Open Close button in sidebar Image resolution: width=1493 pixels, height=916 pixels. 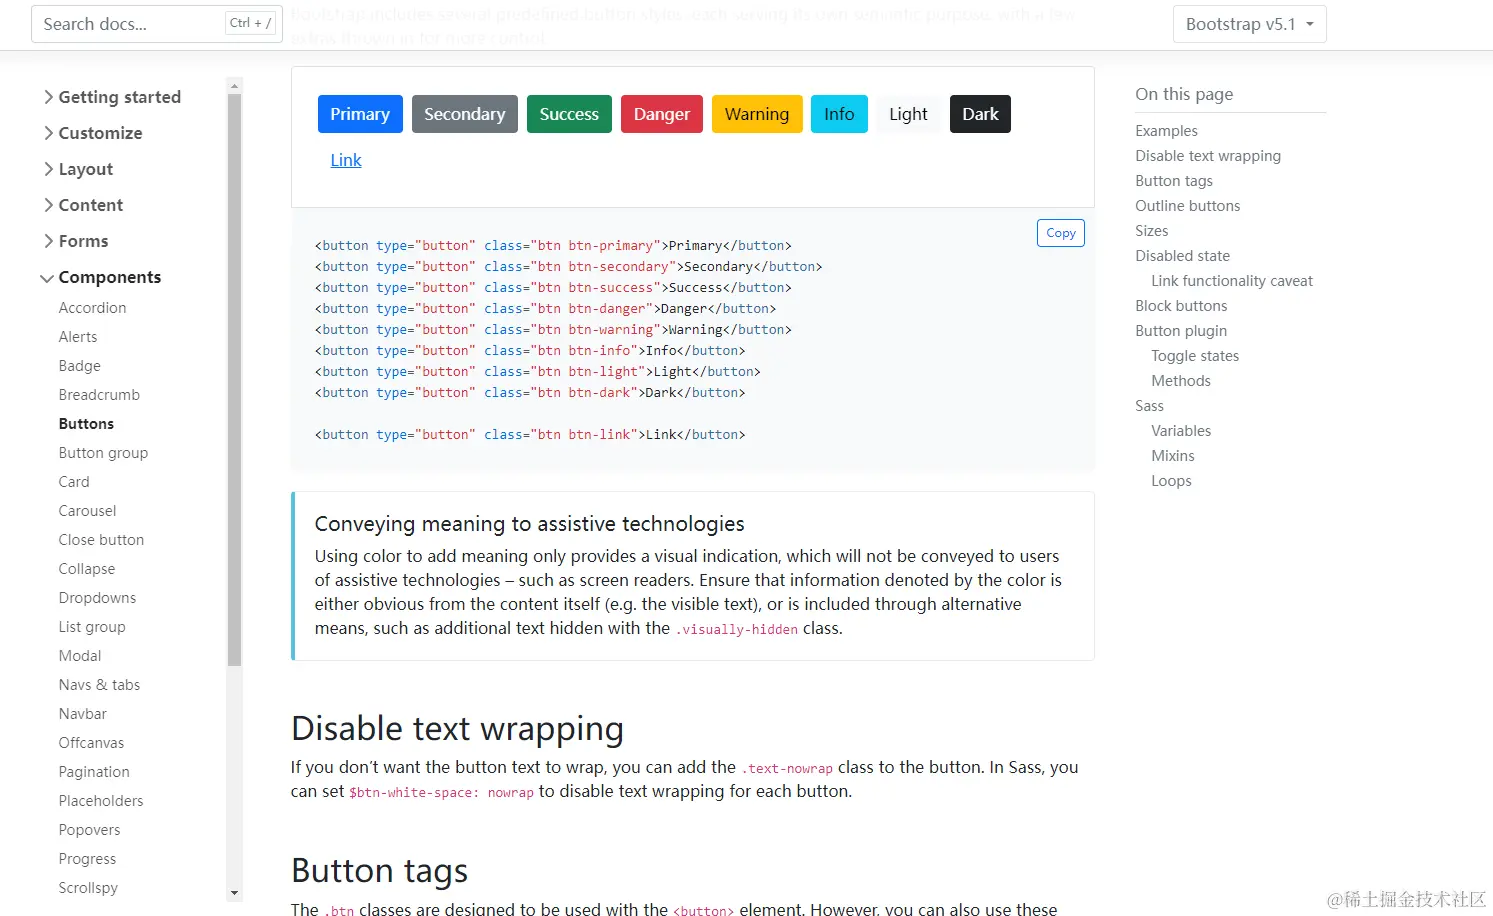click(101, 540)
